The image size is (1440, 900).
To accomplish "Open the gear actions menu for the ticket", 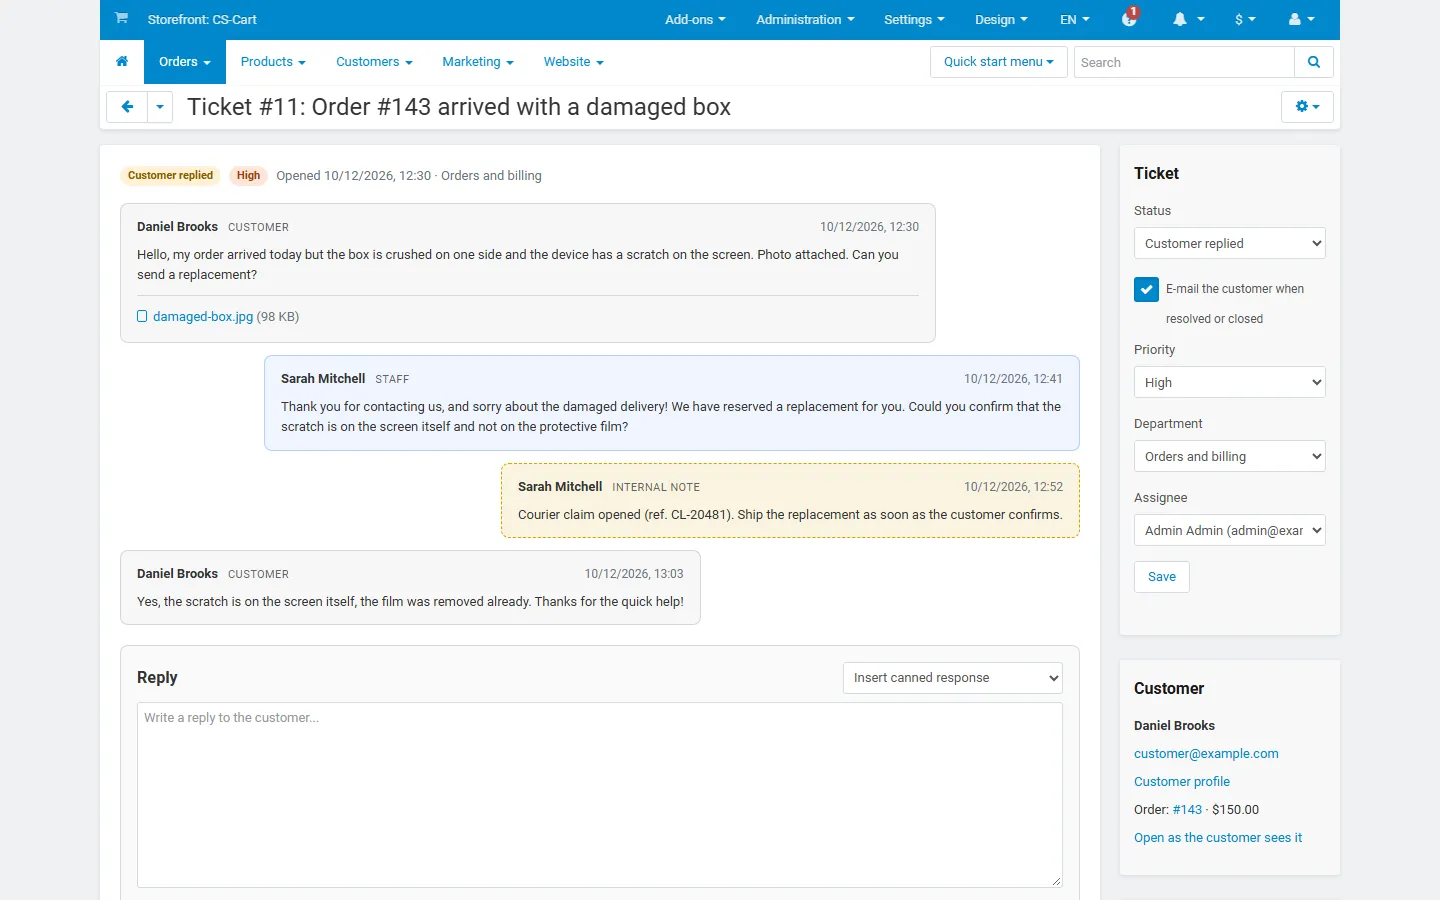I will coord(1307,107).
